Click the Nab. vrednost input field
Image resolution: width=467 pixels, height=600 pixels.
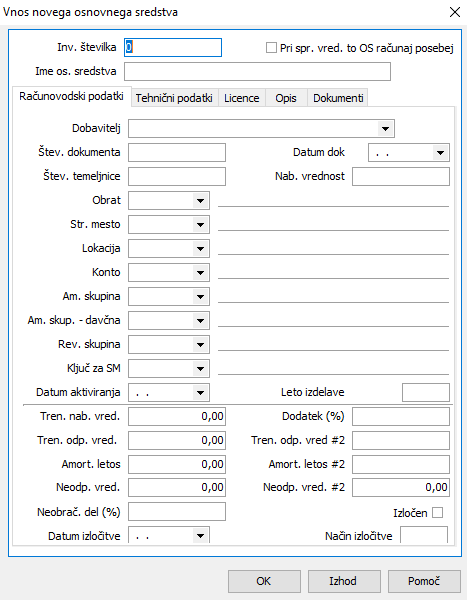pos(401,176)
